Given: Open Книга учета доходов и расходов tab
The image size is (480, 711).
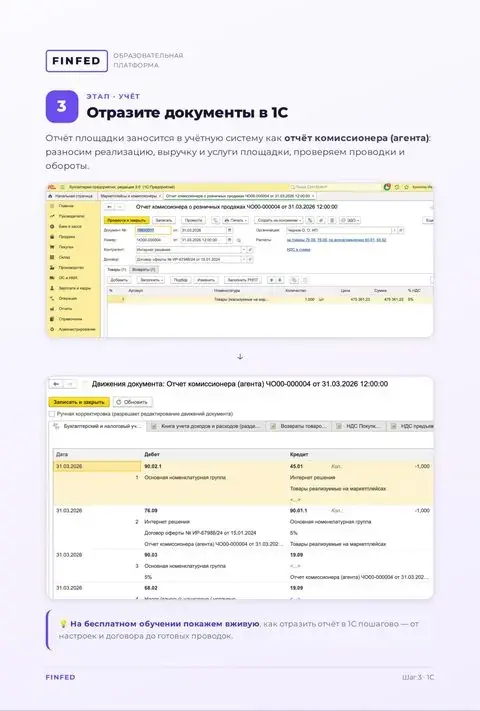Looking at the screenshot, I should click(x=206, y=426).
